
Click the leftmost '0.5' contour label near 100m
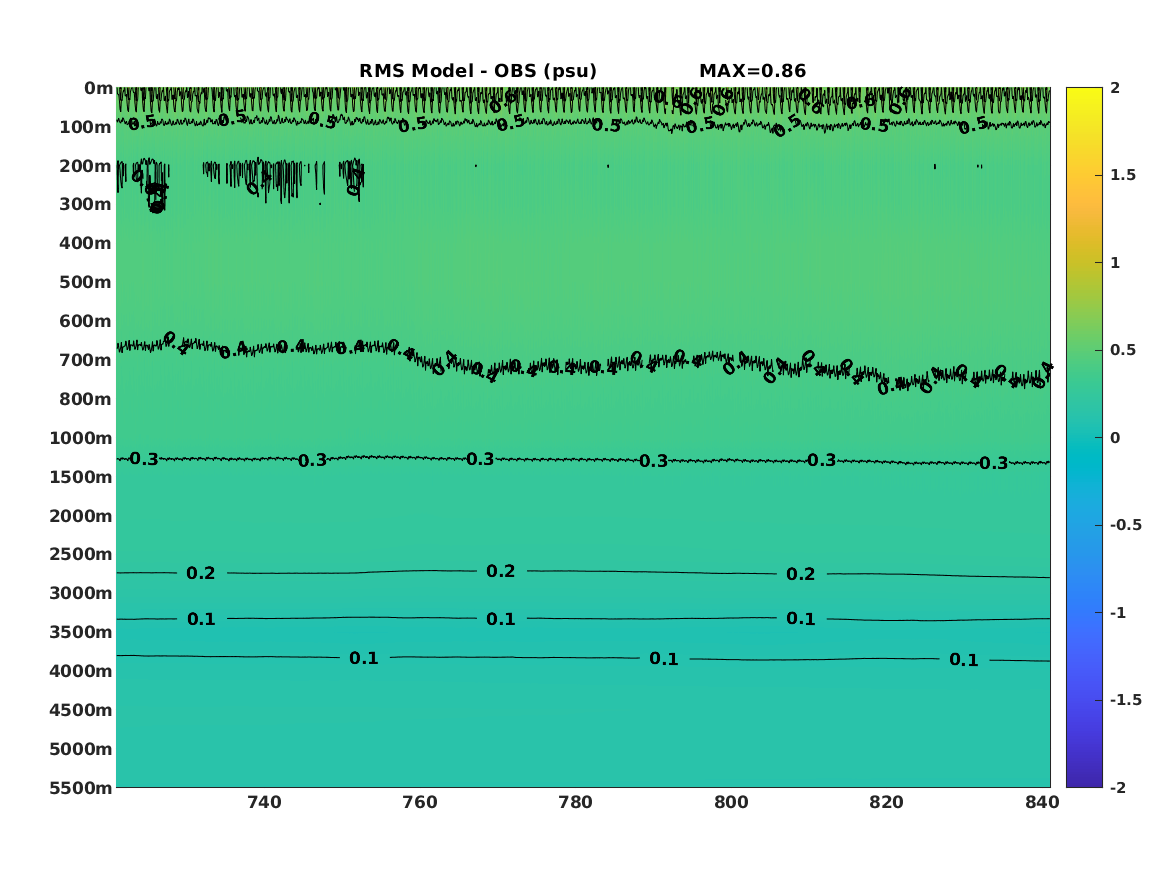(142, 123)
